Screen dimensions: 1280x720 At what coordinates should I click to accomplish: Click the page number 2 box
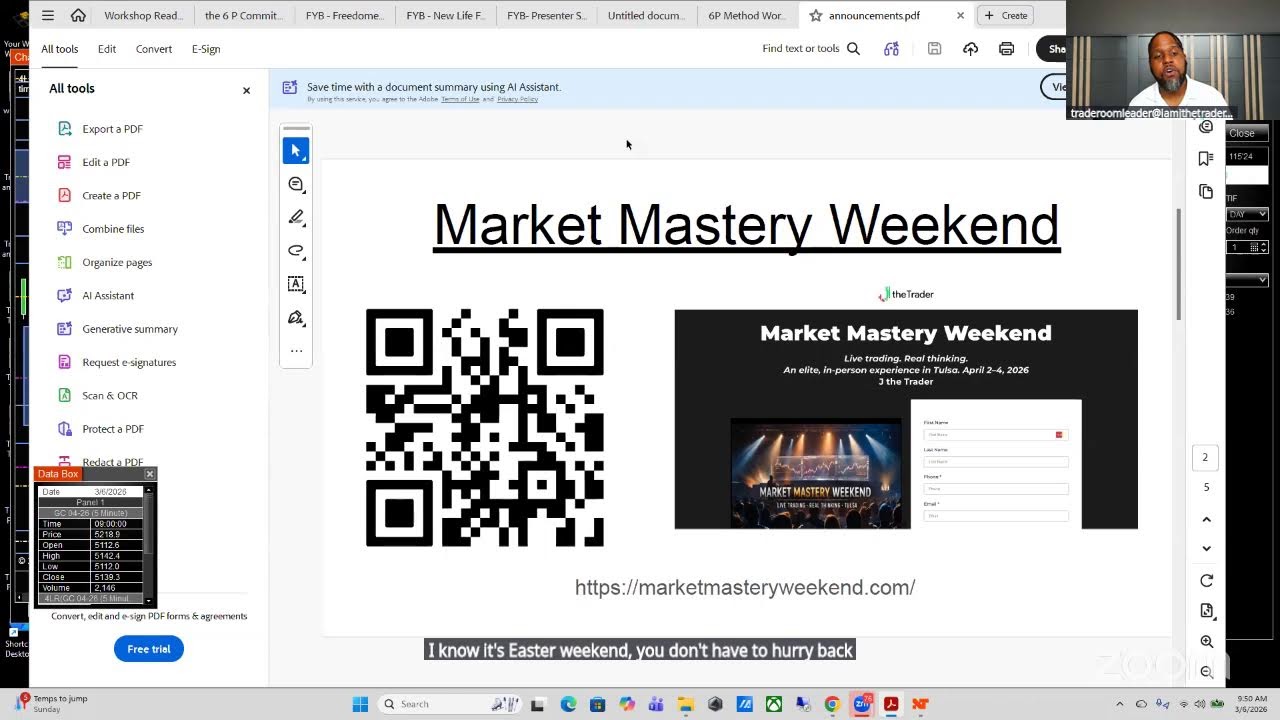pos(1205,457)
